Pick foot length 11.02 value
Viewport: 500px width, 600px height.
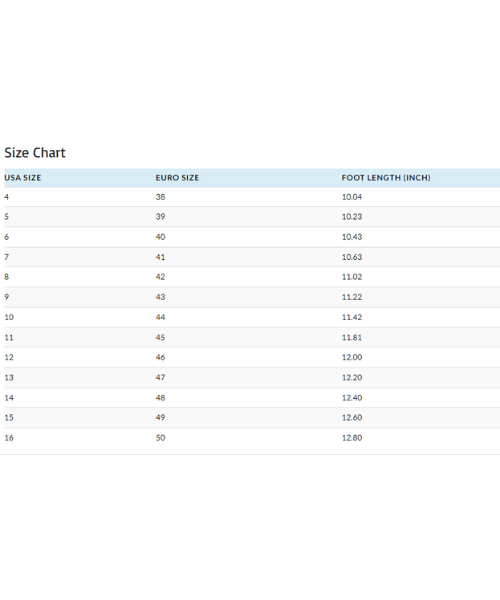(x=352, y=277)
